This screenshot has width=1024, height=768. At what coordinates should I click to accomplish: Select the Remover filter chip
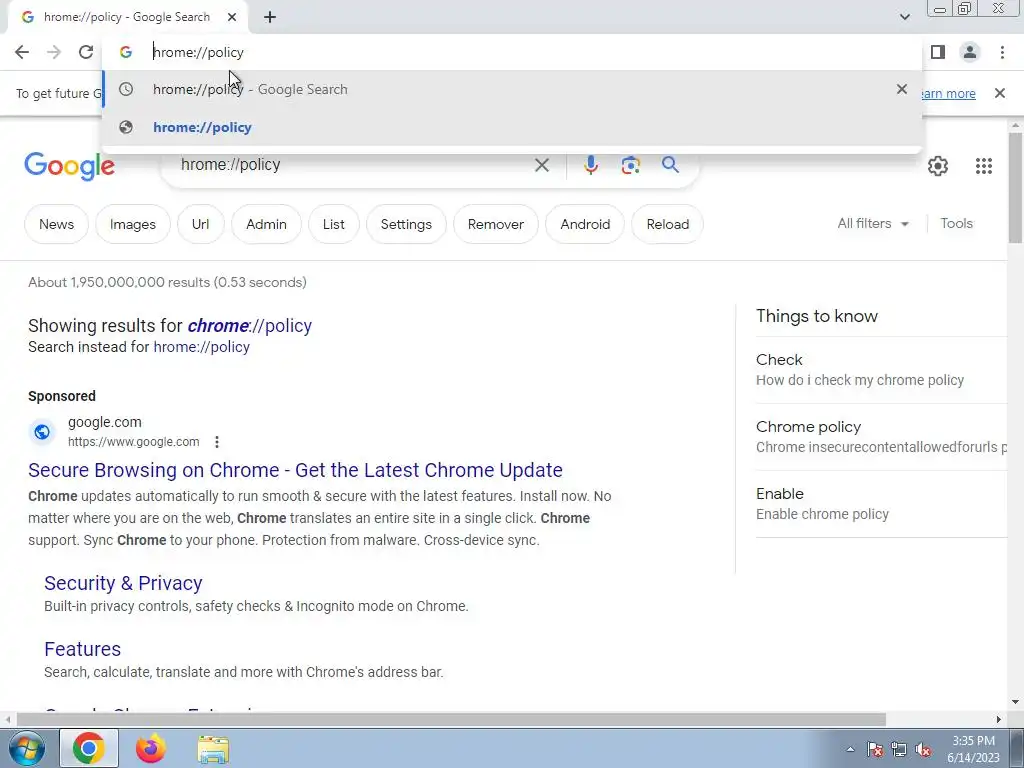pos(496,224)
